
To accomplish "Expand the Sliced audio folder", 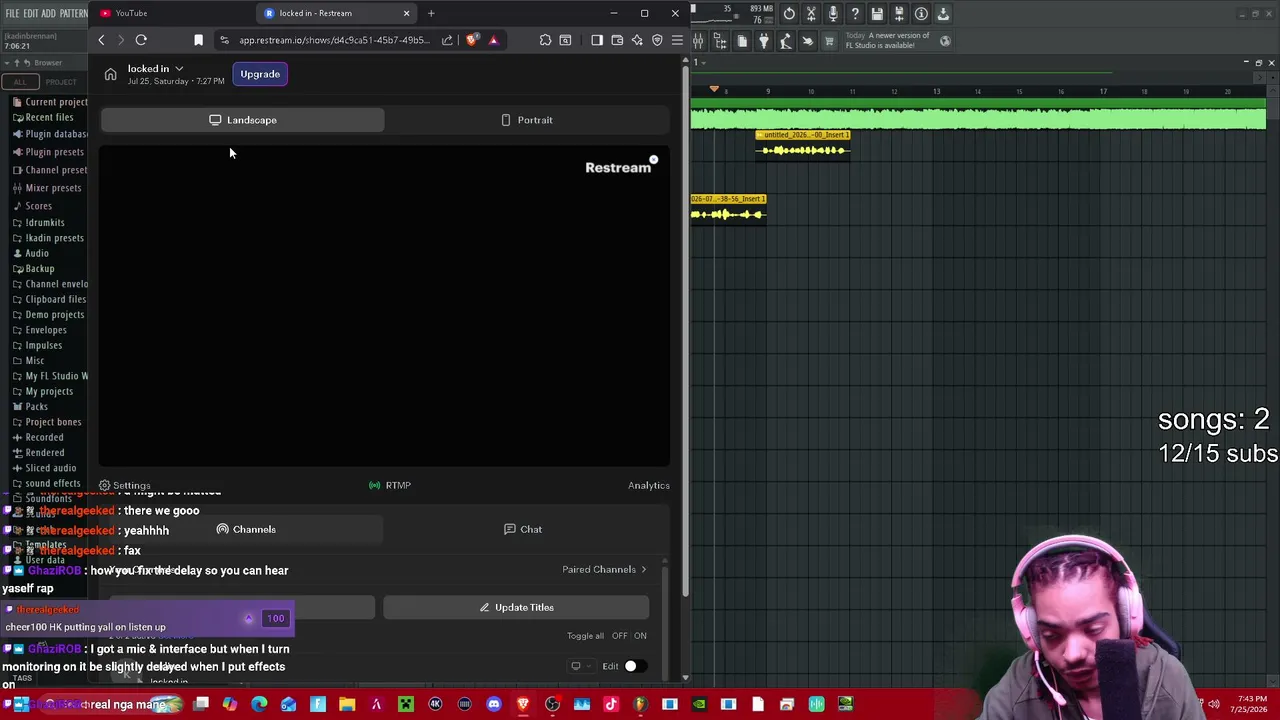I will [x=44, y=468].
